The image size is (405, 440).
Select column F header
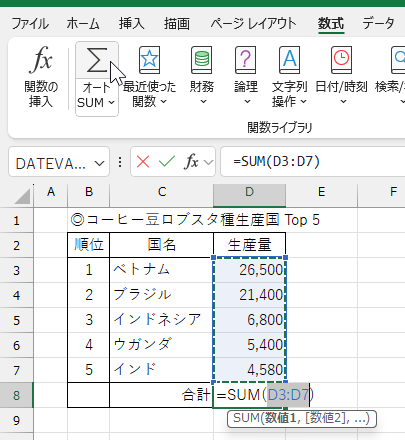pyautogui.click(x=382, y=195)
